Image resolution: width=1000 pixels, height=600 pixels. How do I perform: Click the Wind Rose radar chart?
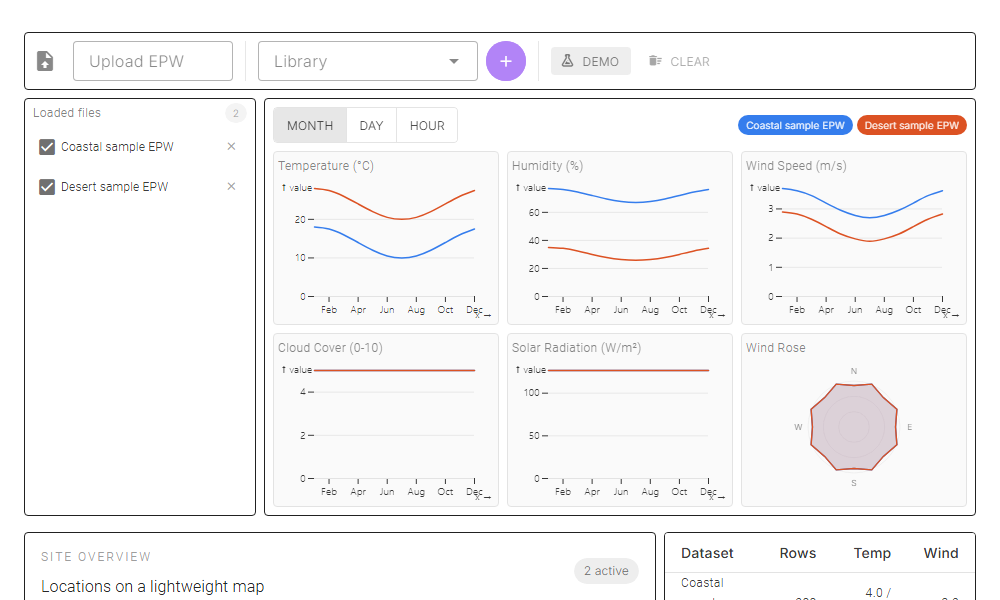point(853,427)
